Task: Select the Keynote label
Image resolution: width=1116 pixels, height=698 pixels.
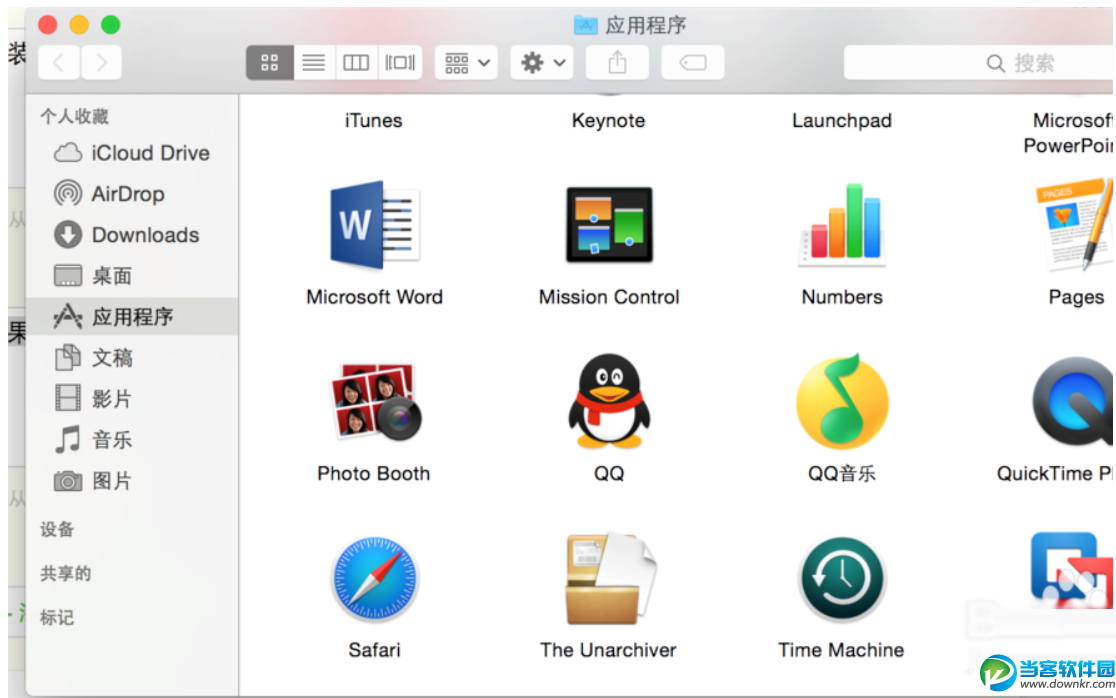Action: [x=609, y=121]
